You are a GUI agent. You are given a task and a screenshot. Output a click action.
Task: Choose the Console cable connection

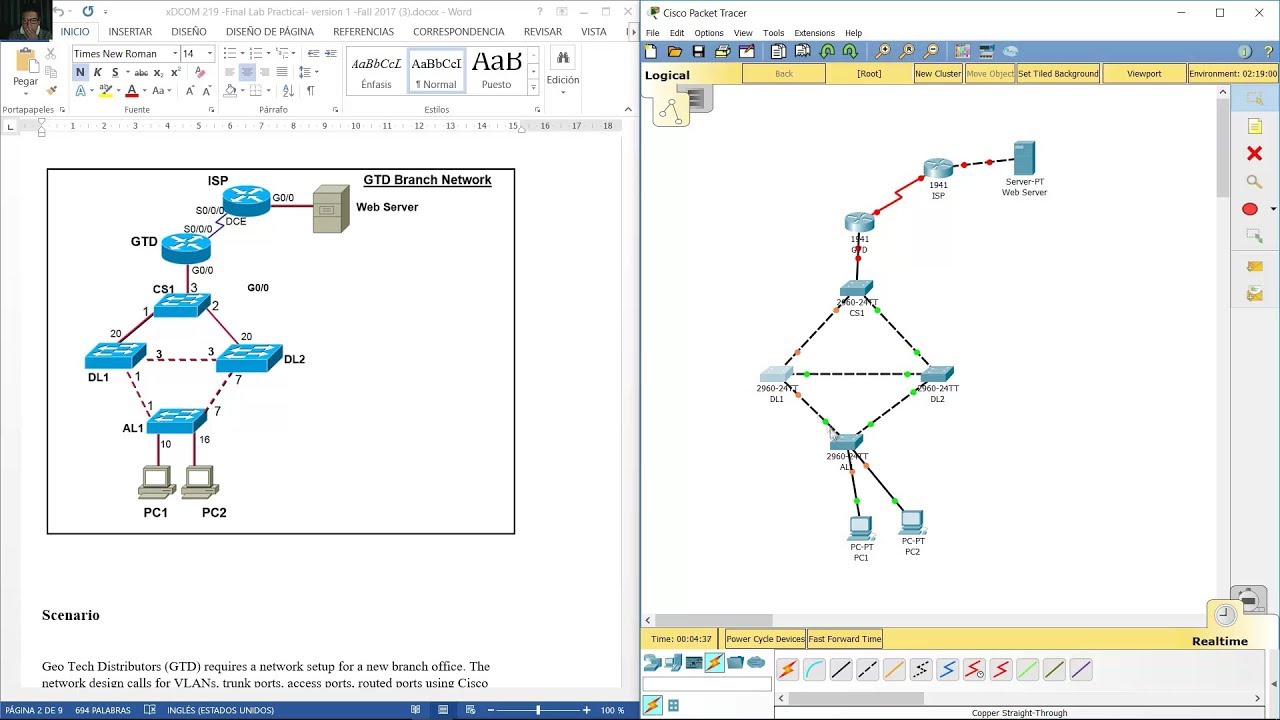coord(814,670)
